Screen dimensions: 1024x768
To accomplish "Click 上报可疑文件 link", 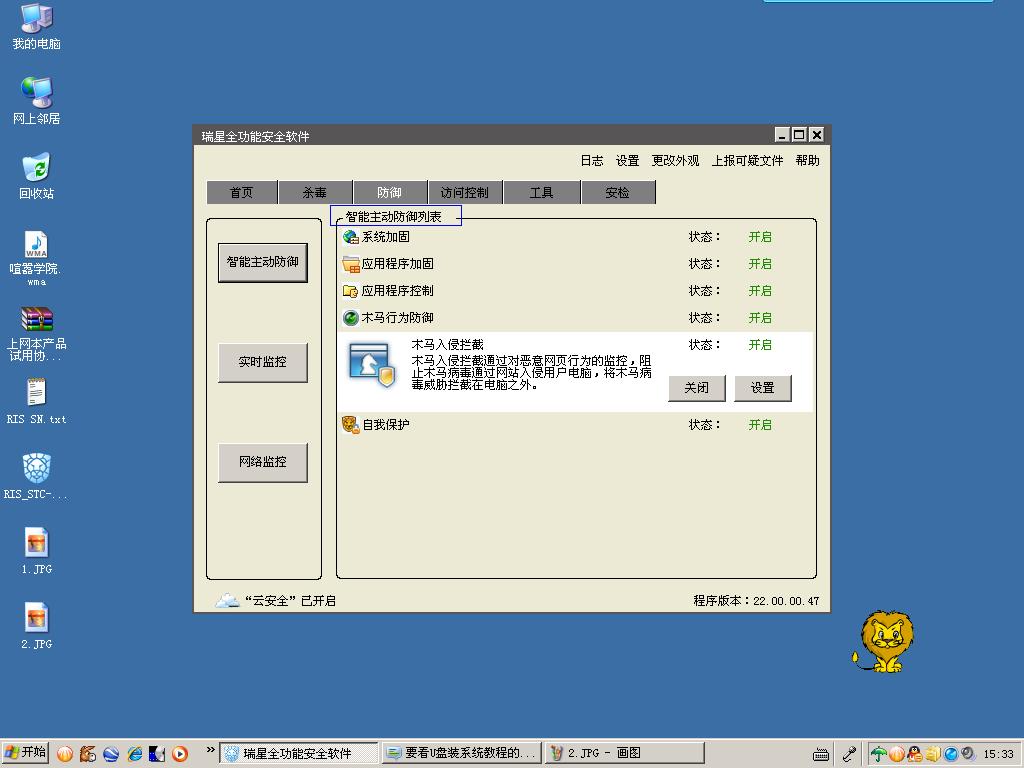I will pos(747,161).
